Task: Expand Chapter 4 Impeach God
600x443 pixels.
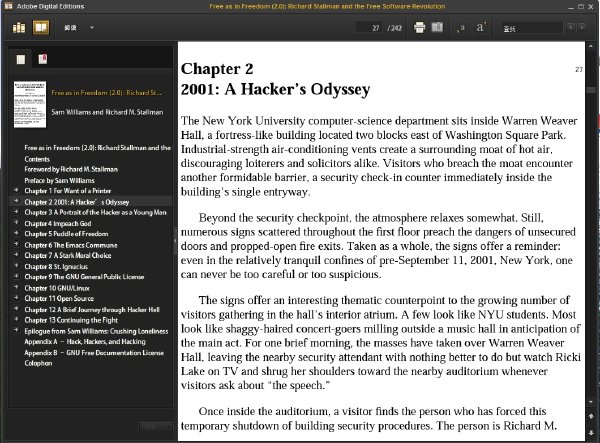Action: coord(16,222)
